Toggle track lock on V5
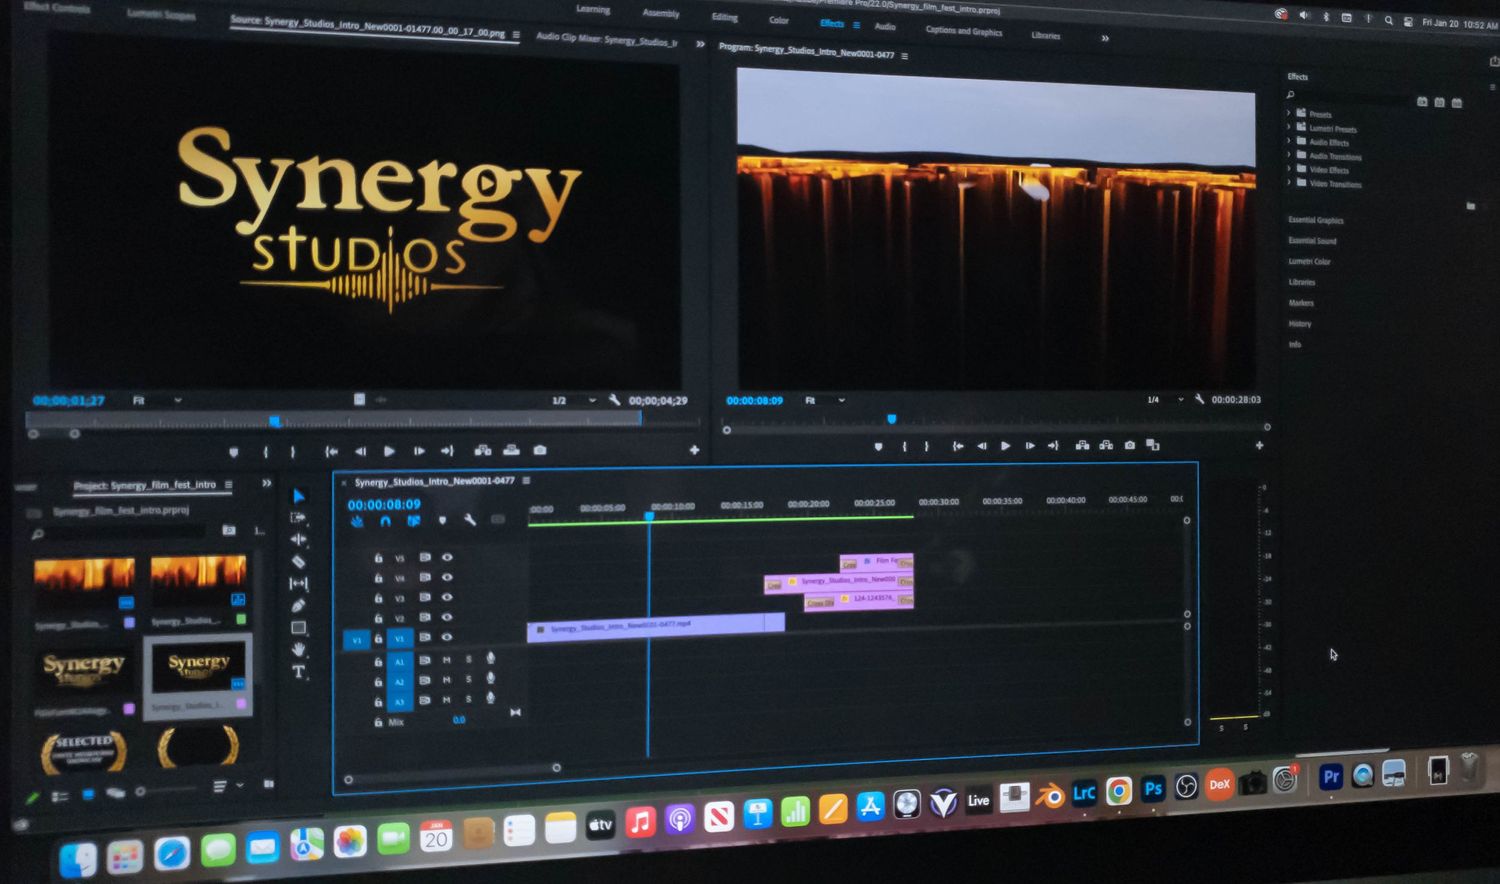The height and width of the screenshot is (884, 1500). coord(378,558)
